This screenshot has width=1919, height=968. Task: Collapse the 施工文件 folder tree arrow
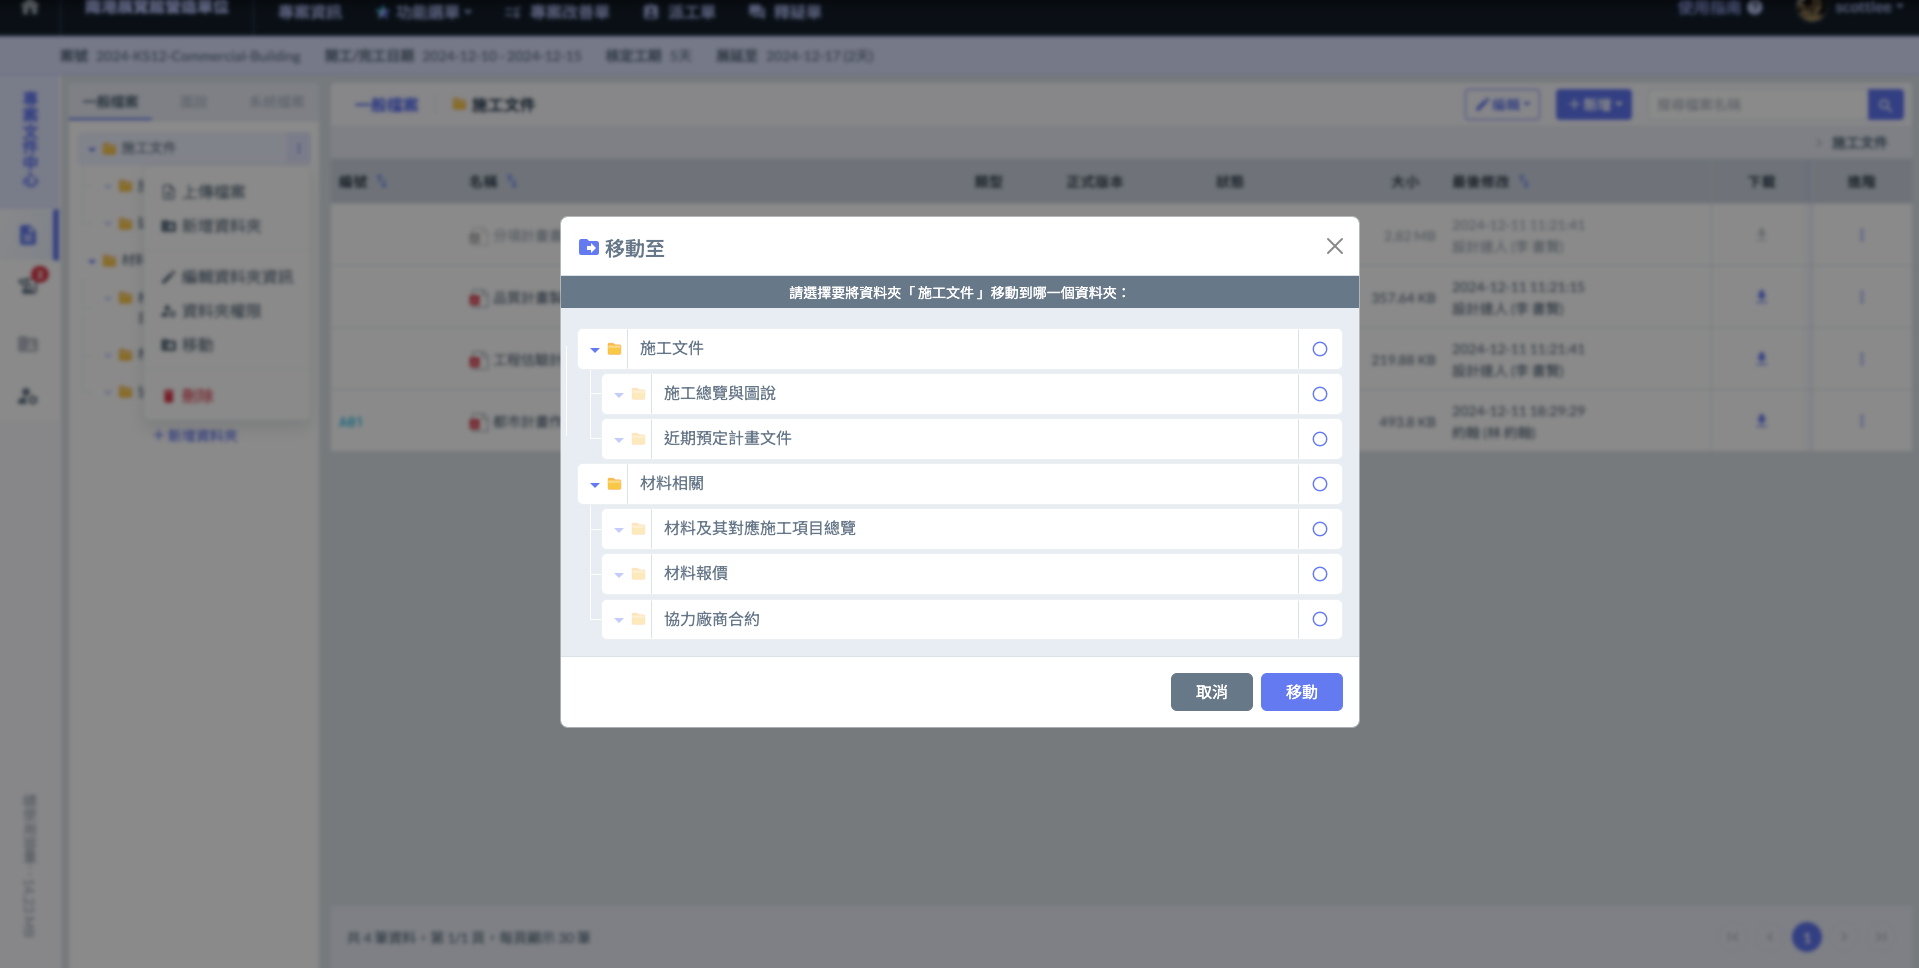point(595,350)
